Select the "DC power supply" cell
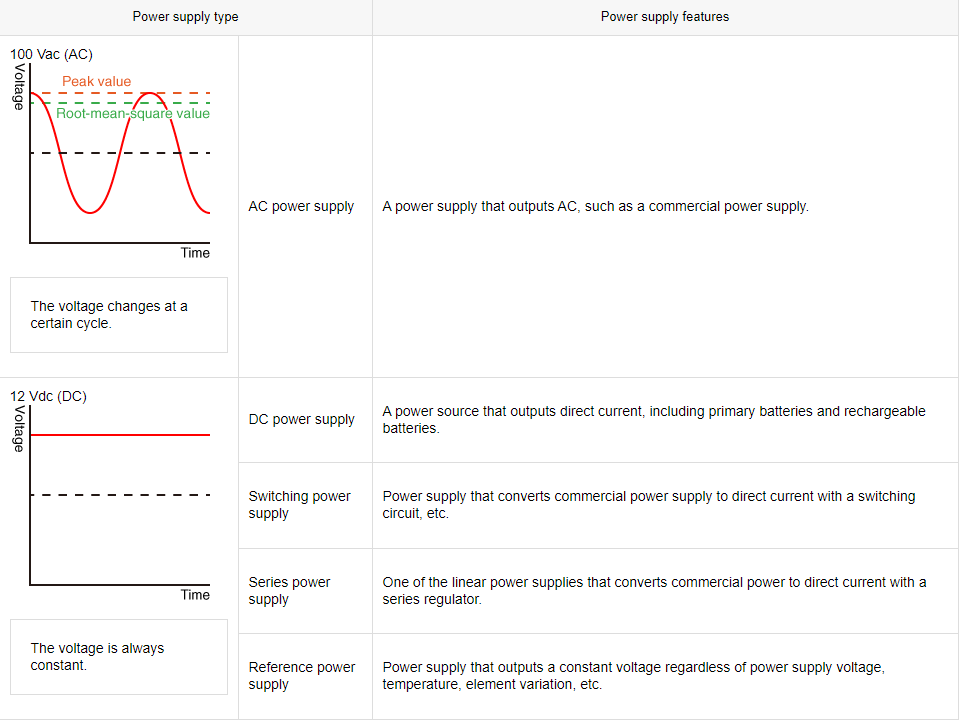This screenshot has width=962, height=720. point(301,419)
